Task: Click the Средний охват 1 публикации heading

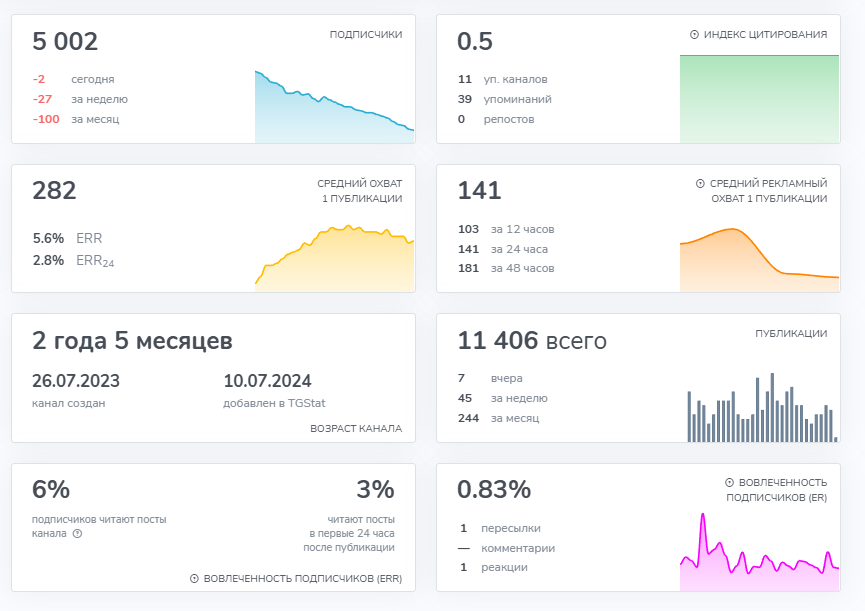Action: (359, 191)
